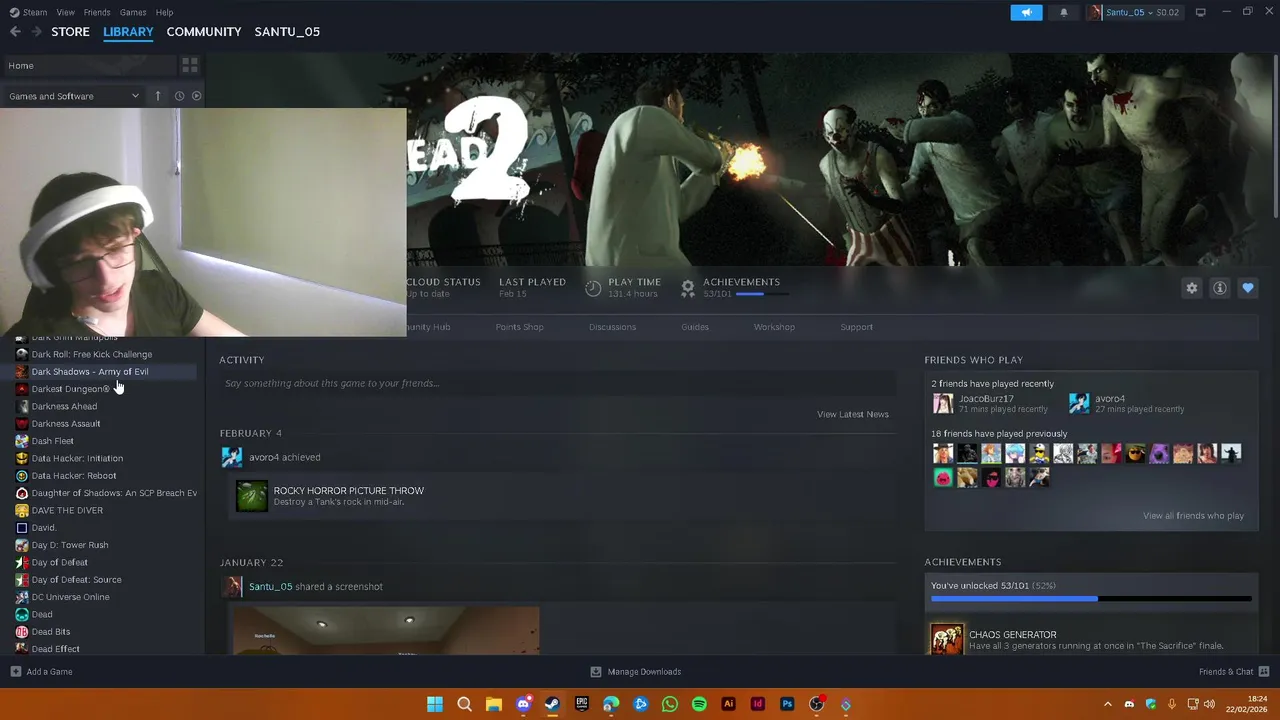Click Rocky Horror Picture Throw achievement icon
Viewport: 1280px width, 720px height.
pyautogui.click(x=252, y=496)
